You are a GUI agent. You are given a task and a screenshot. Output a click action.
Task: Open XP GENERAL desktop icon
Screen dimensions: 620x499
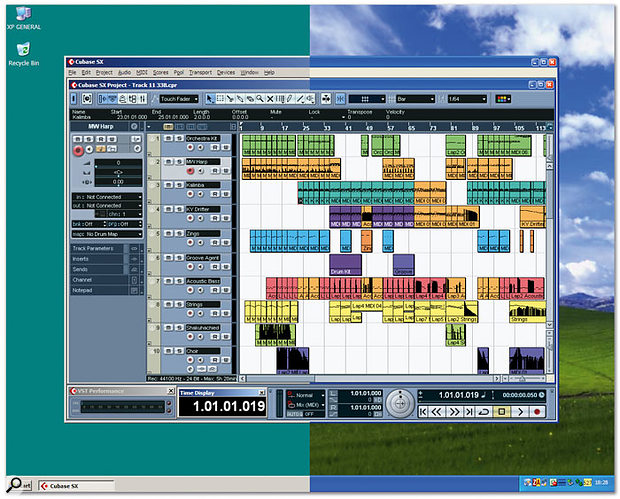coord(23,19)
